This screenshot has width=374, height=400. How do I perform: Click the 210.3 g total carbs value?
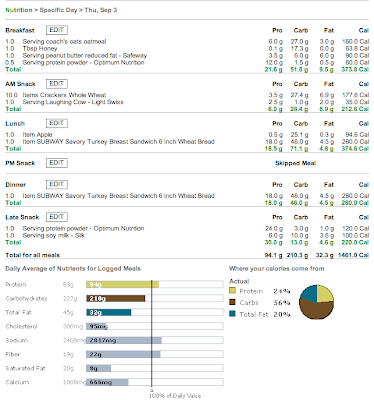point(297,255)
